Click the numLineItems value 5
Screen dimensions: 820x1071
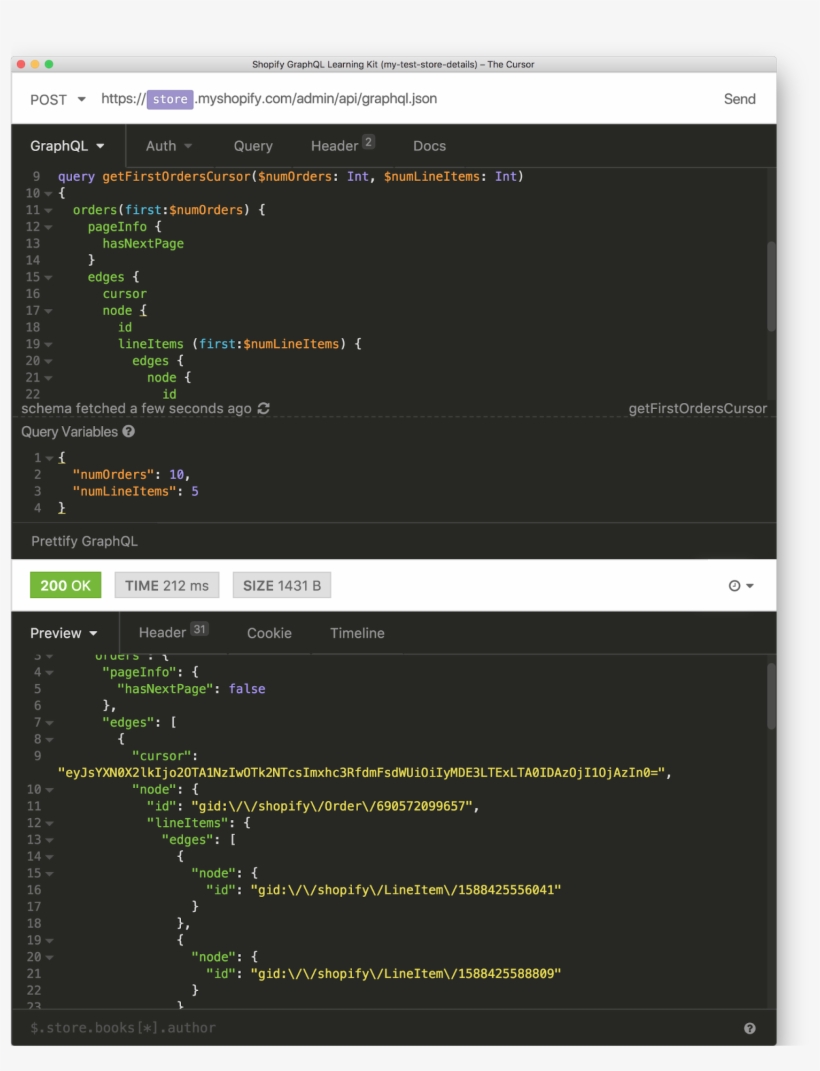tap(195, 492)
